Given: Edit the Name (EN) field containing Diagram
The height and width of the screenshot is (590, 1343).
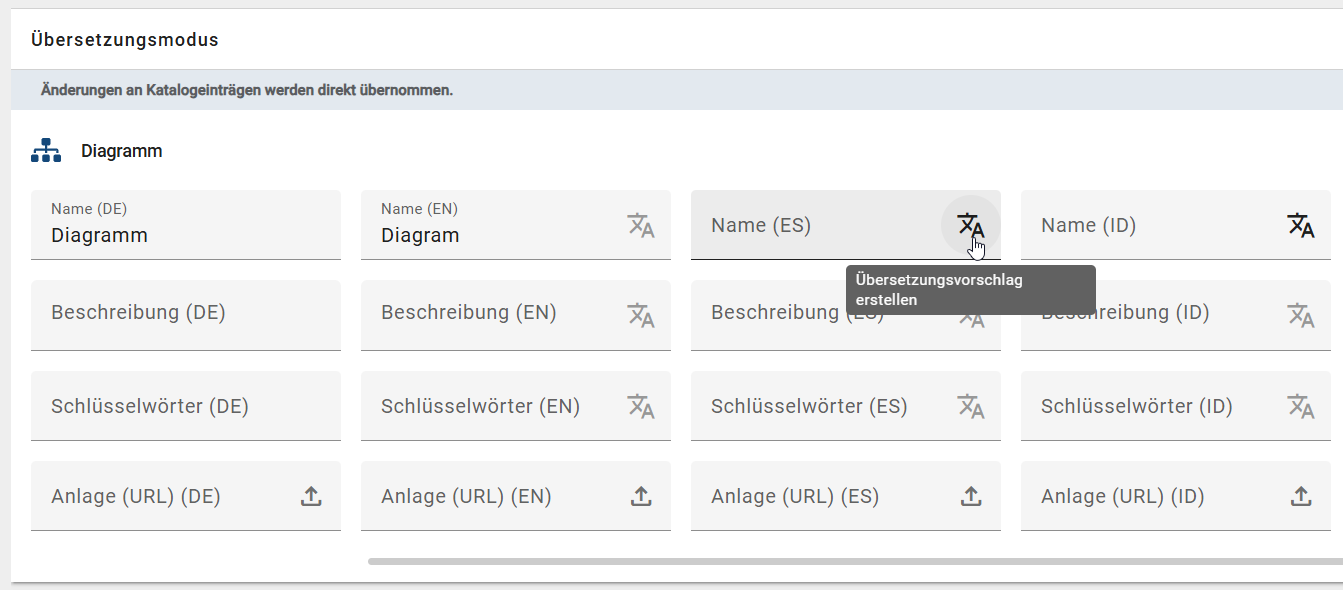Looking at the screenshot, I should click(470, 234).
